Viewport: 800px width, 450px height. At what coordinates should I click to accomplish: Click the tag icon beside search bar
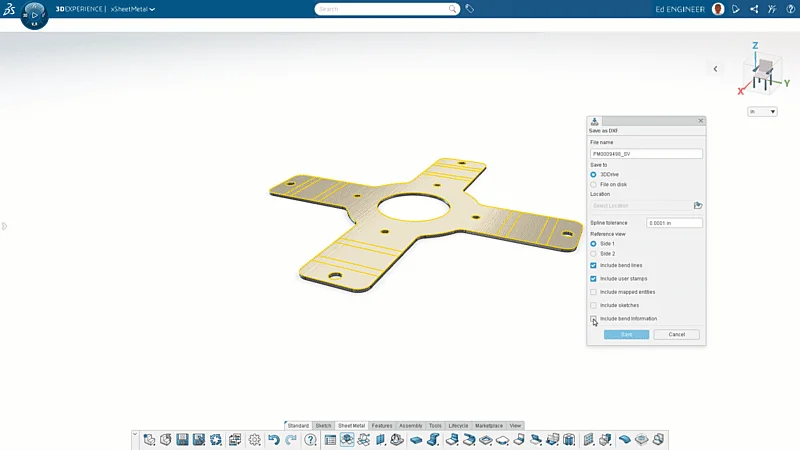pos(470,9)
